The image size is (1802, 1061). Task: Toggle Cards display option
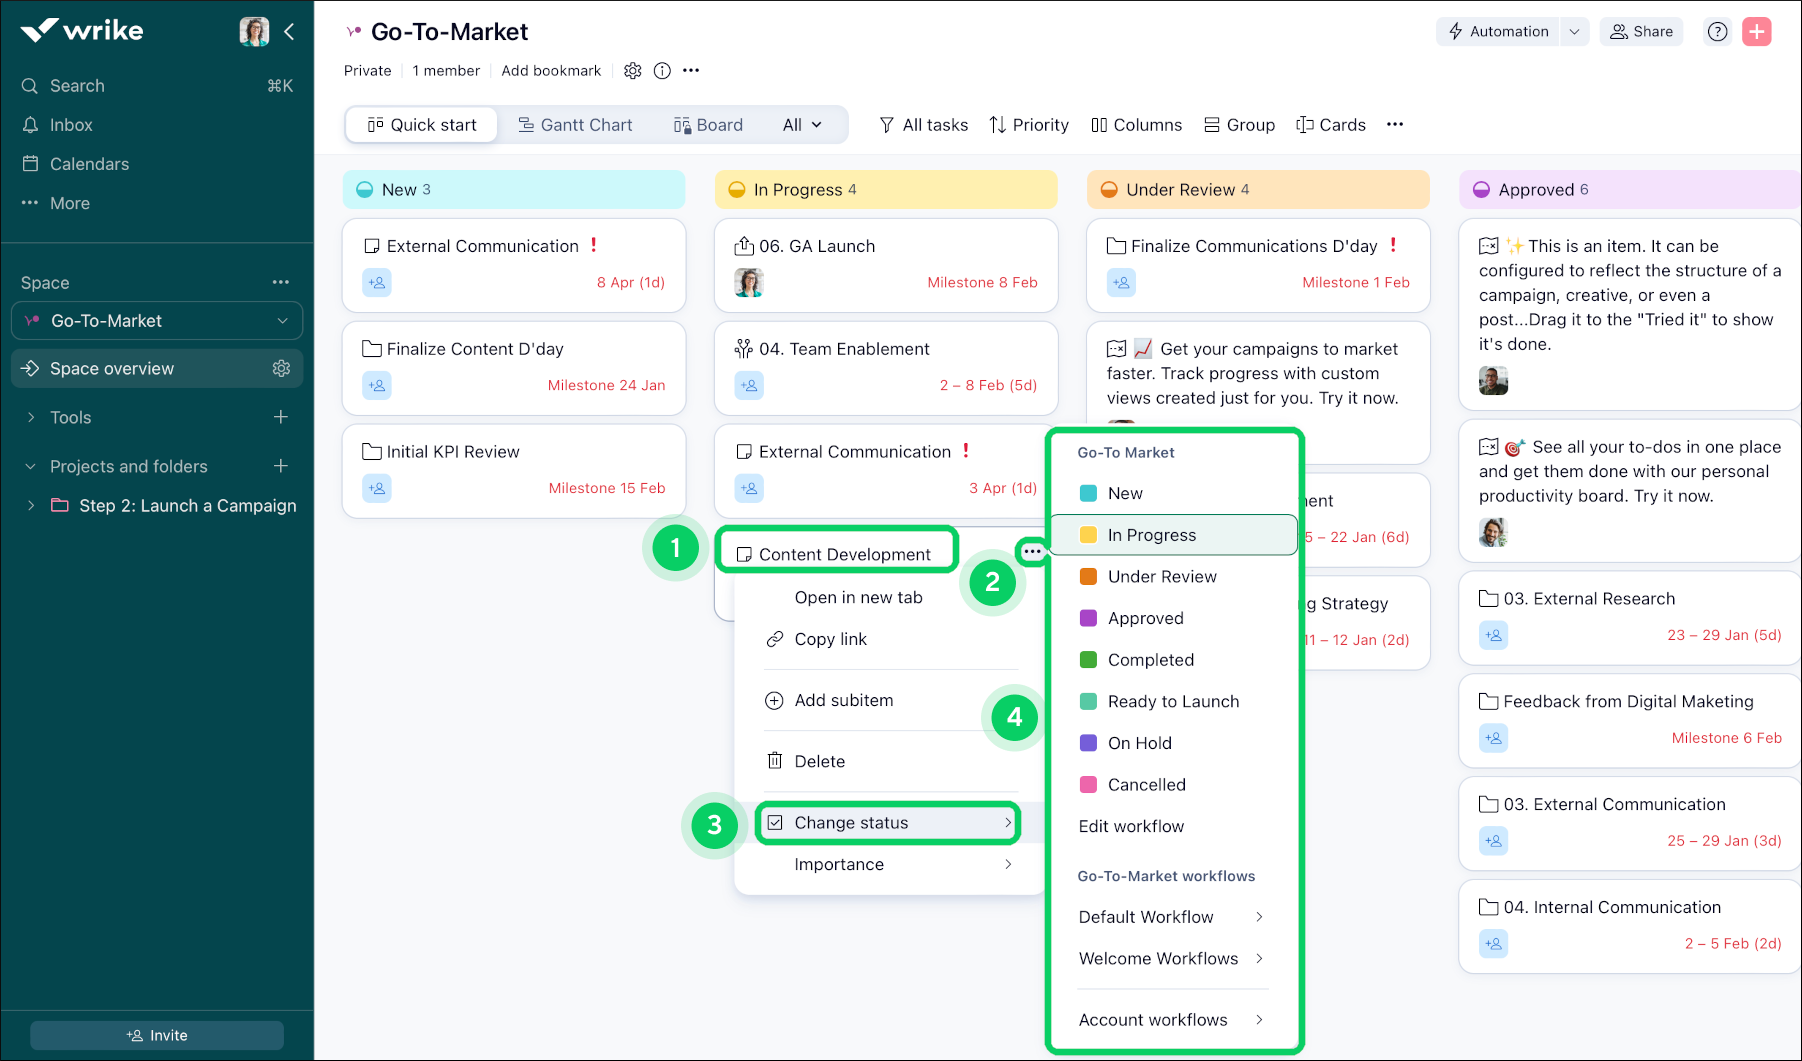(1331, 125)
